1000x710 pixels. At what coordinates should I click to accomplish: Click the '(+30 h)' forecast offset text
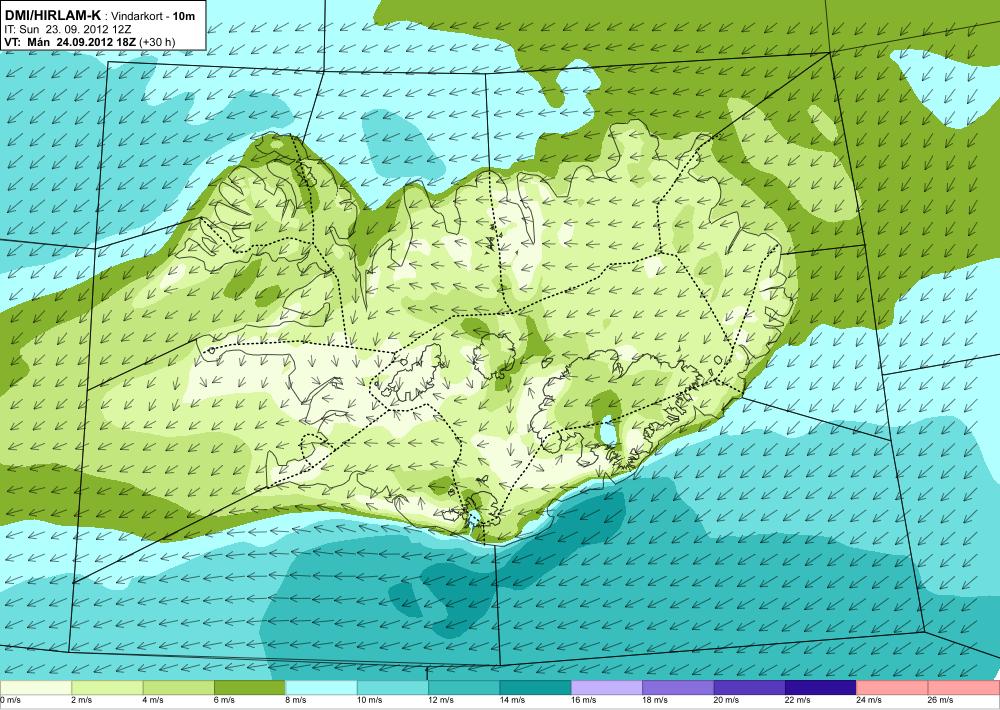(156, 42)
